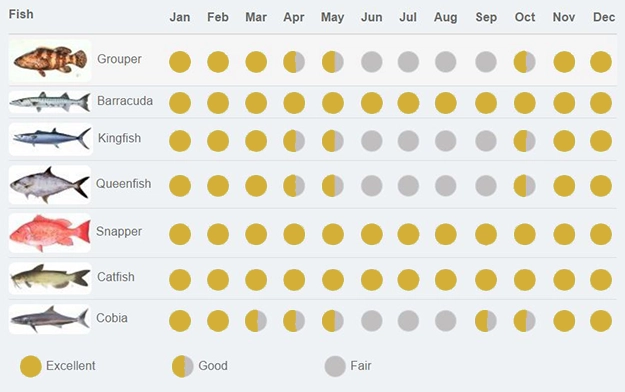Click Queenfish's October half-filled dot
The height and width of the screenshot is (392, 625).
tap(525, 186)
